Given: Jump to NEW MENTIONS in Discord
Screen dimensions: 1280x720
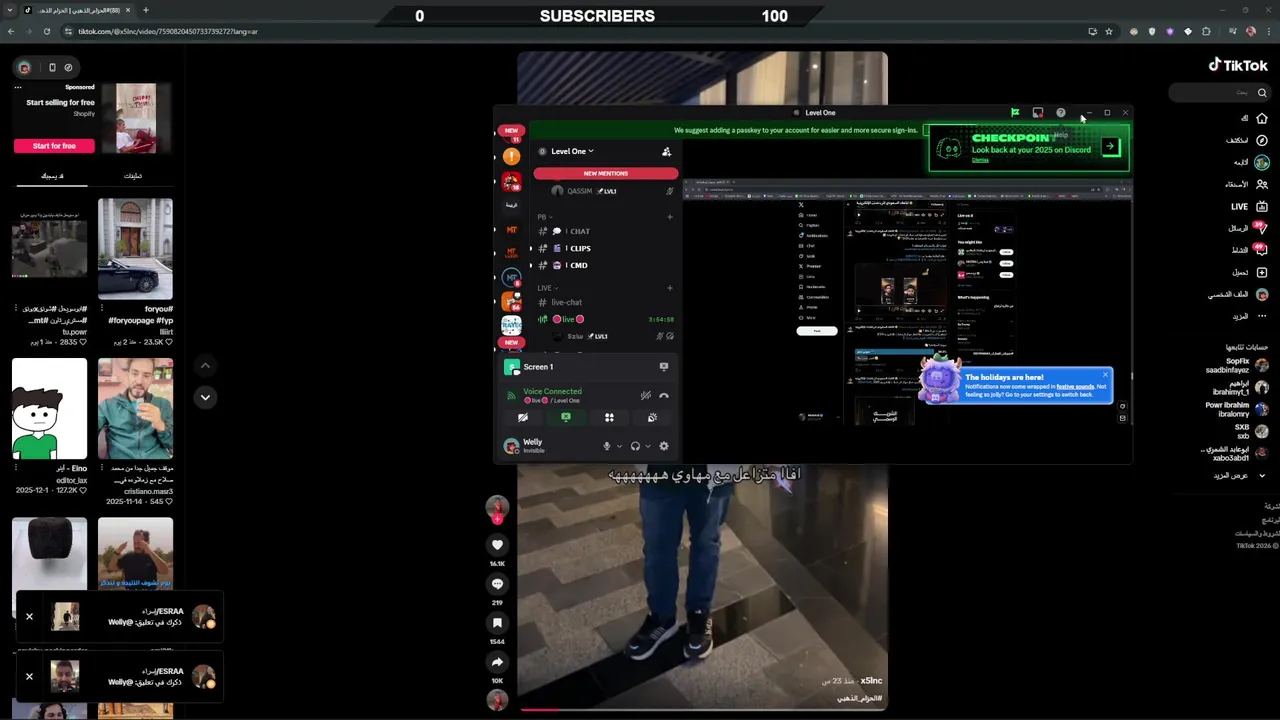Looking at the screenshot, I should pos(605,173).
